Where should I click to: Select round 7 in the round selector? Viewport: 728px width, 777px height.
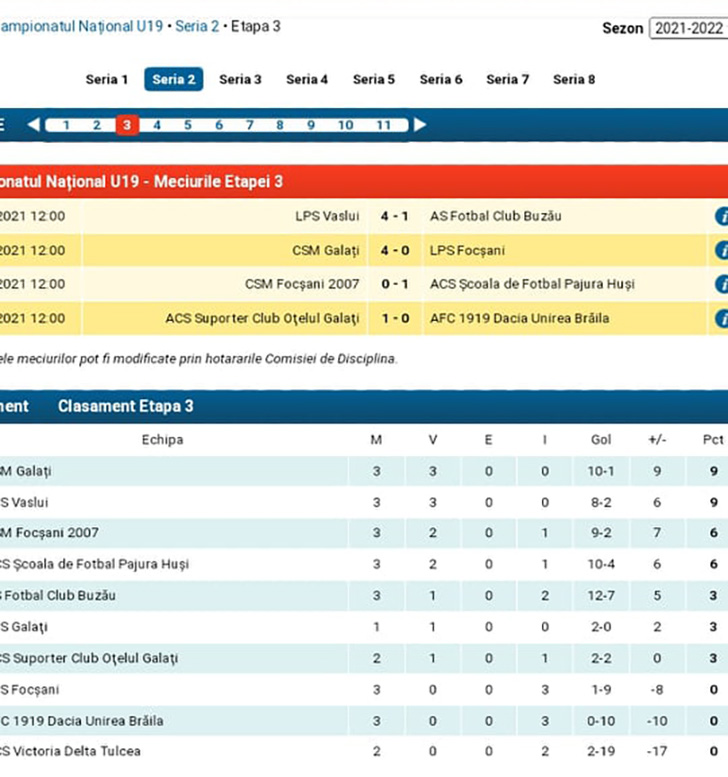click(x=249, y=125)
